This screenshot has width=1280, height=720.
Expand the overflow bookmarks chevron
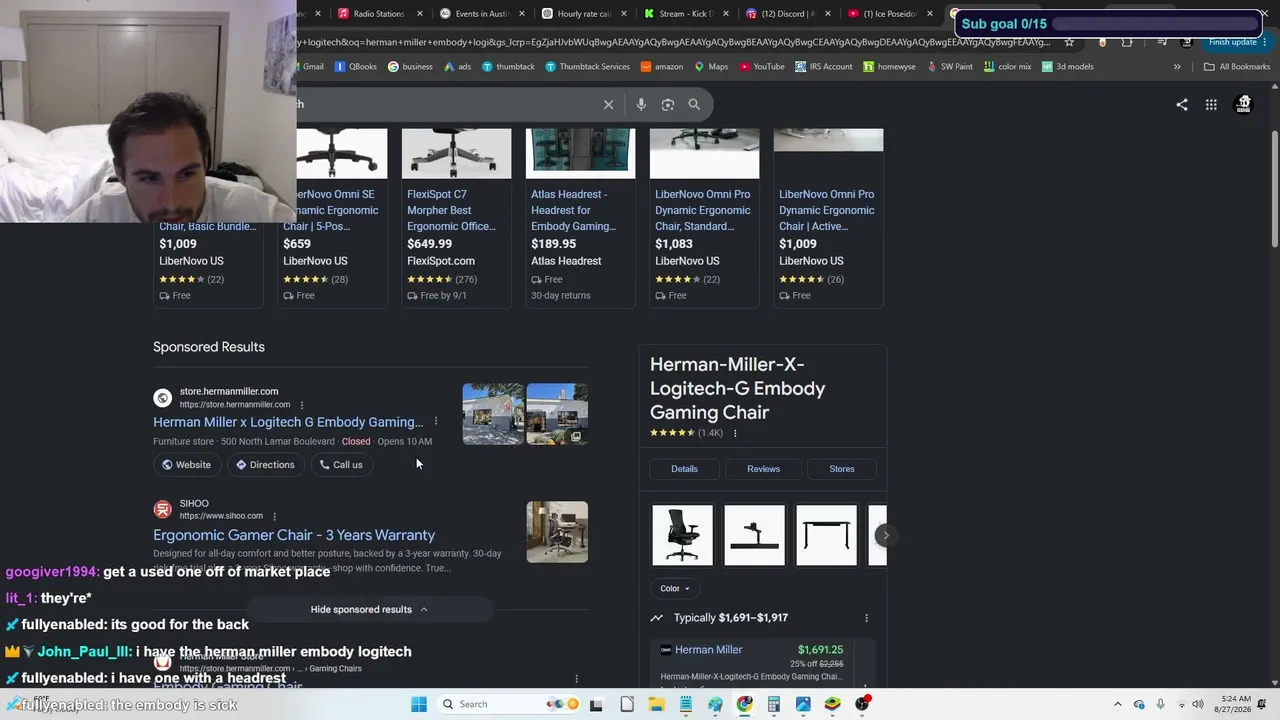pyautogui.click(x=1177, y=67)
